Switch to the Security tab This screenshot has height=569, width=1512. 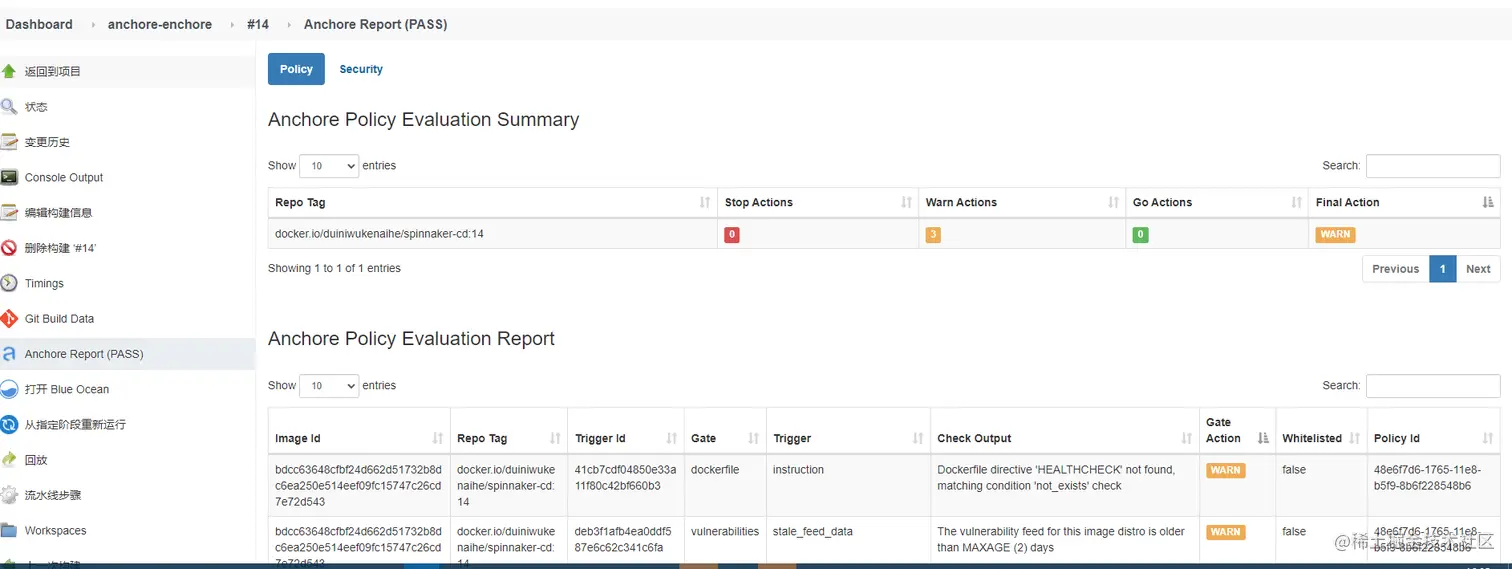(361, 69)
